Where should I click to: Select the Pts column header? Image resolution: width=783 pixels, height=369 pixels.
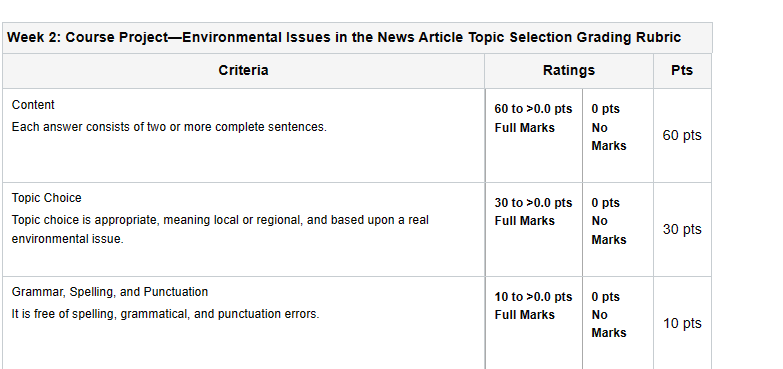point(682,70)
